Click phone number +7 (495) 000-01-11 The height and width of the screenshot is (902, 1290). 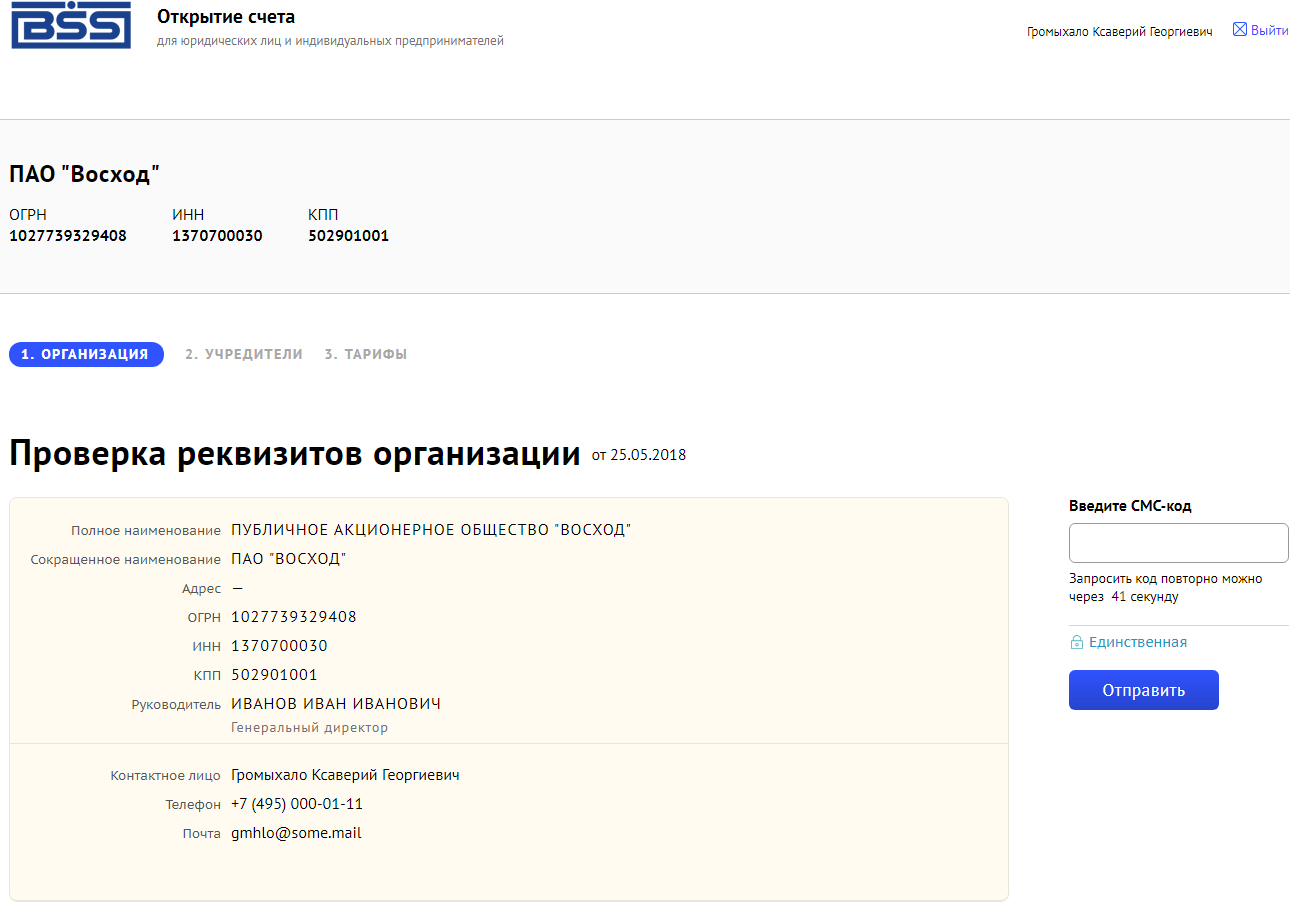297,804
